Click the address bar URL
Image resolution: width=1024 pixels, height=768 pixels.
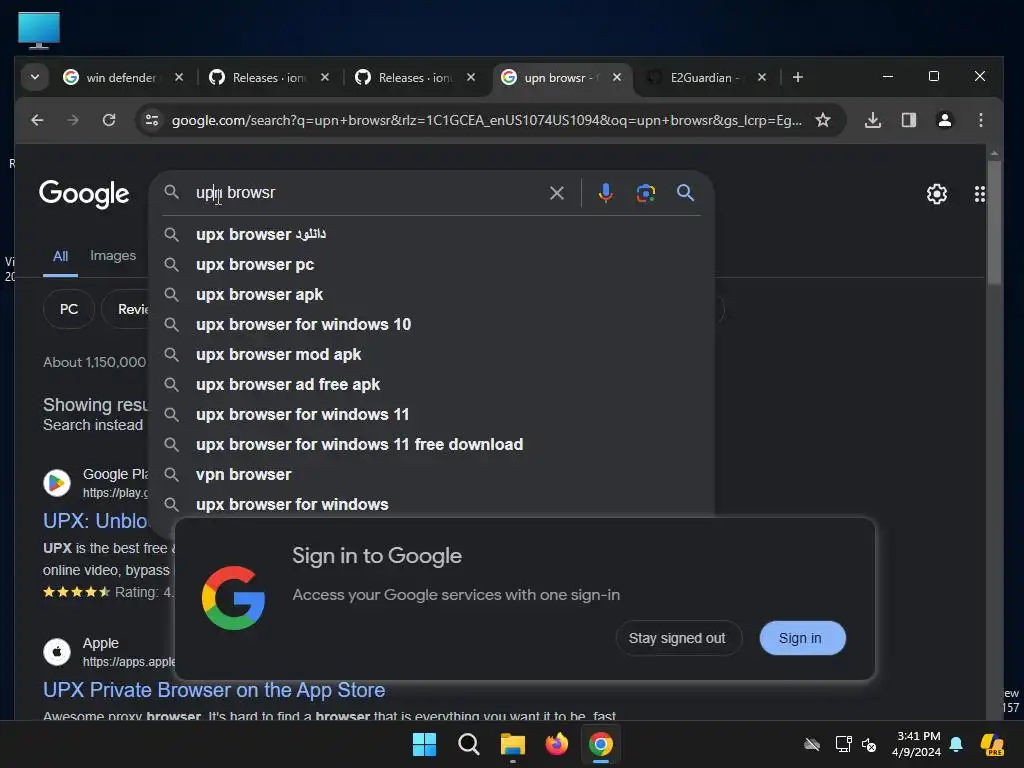pos(487,120)
